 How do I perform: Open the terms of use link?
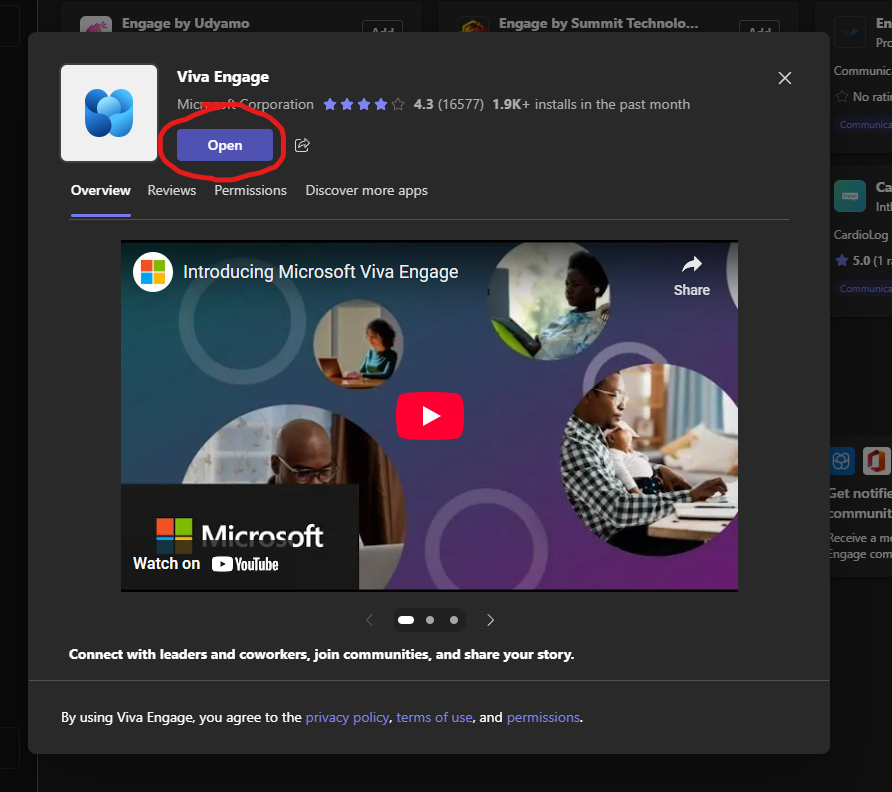(434, 717)
